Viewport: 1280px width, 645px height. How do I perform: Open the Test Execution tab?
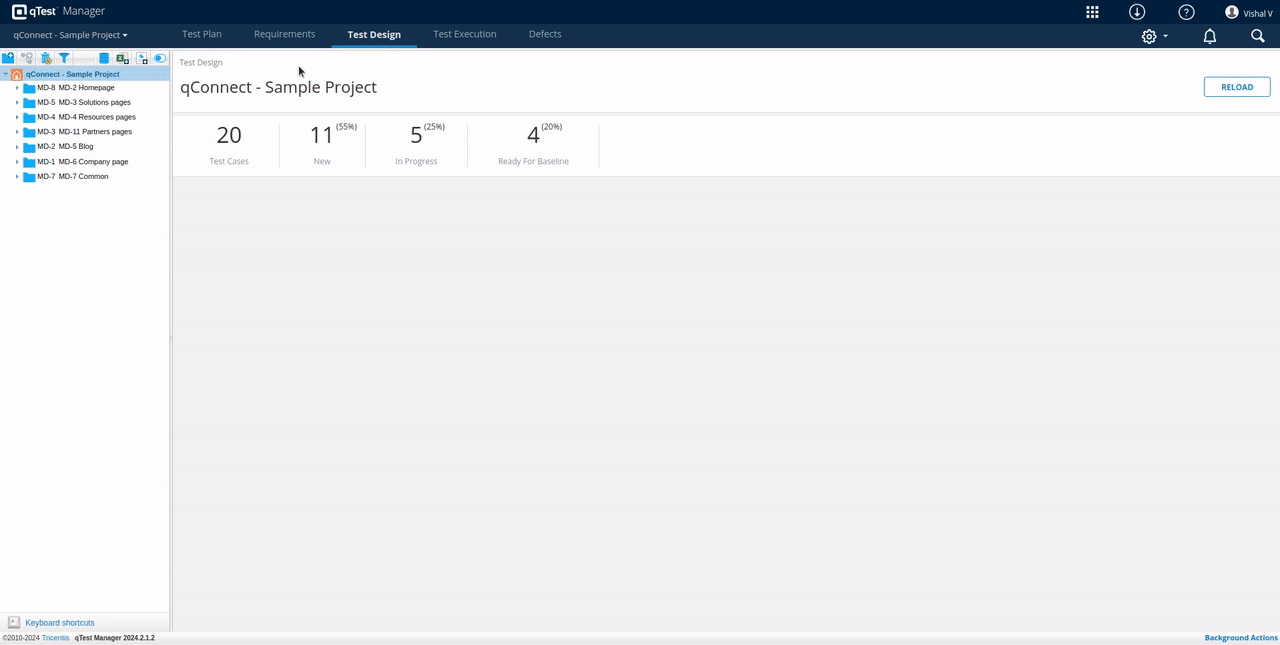[465, 34]
